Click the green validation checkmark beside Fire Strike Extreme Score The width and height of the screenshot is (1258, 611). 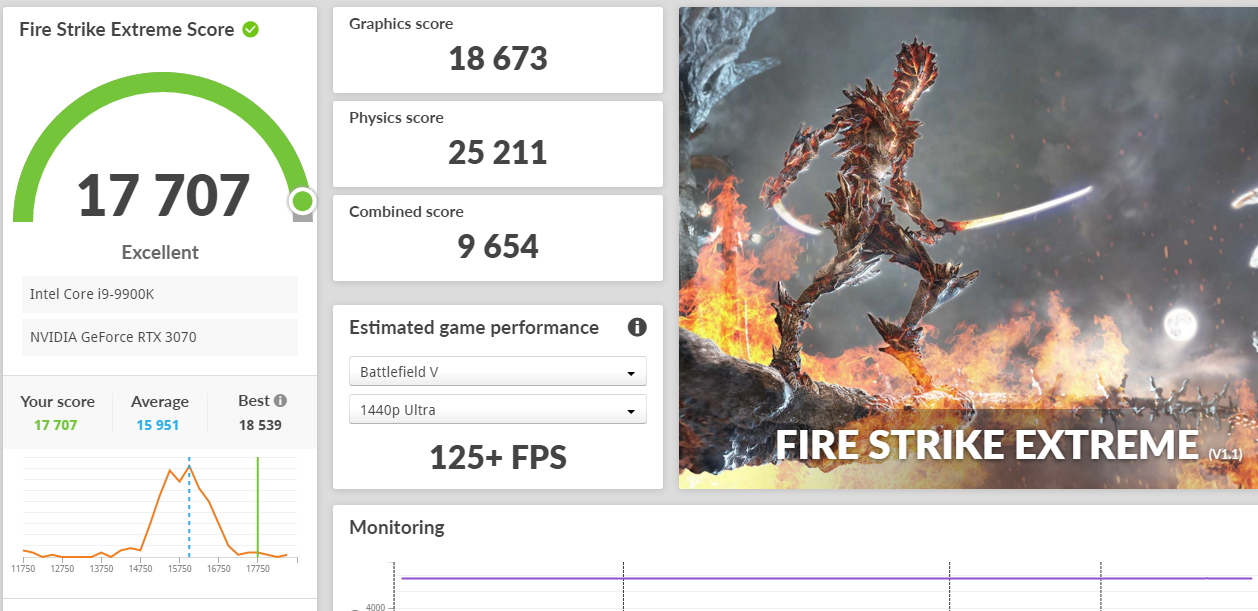click(x=251, y=29)
